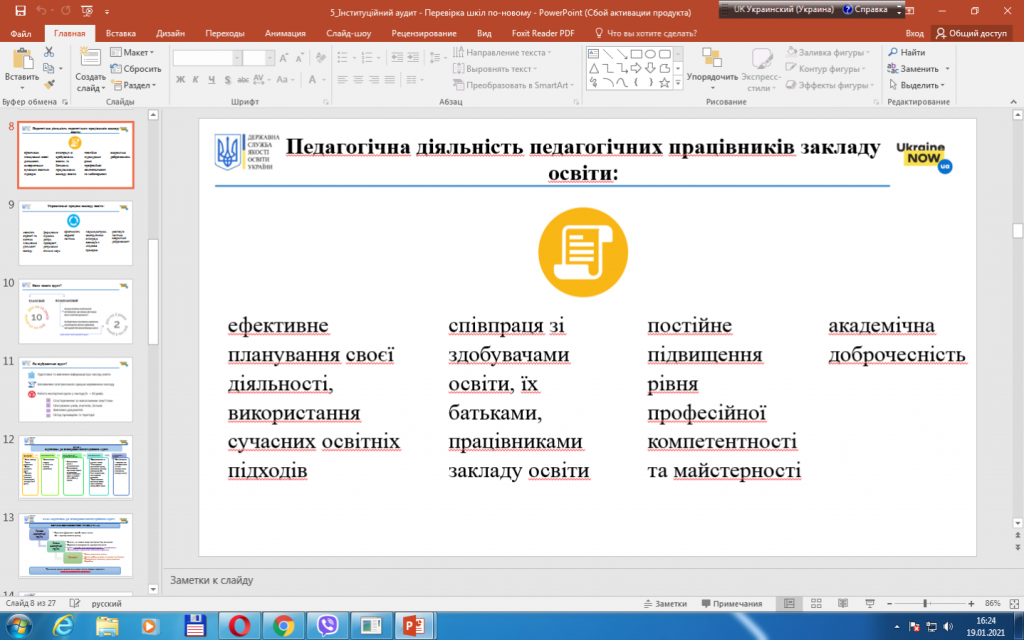
Task: Click the zoom in plus button
Action: [971, 604]
